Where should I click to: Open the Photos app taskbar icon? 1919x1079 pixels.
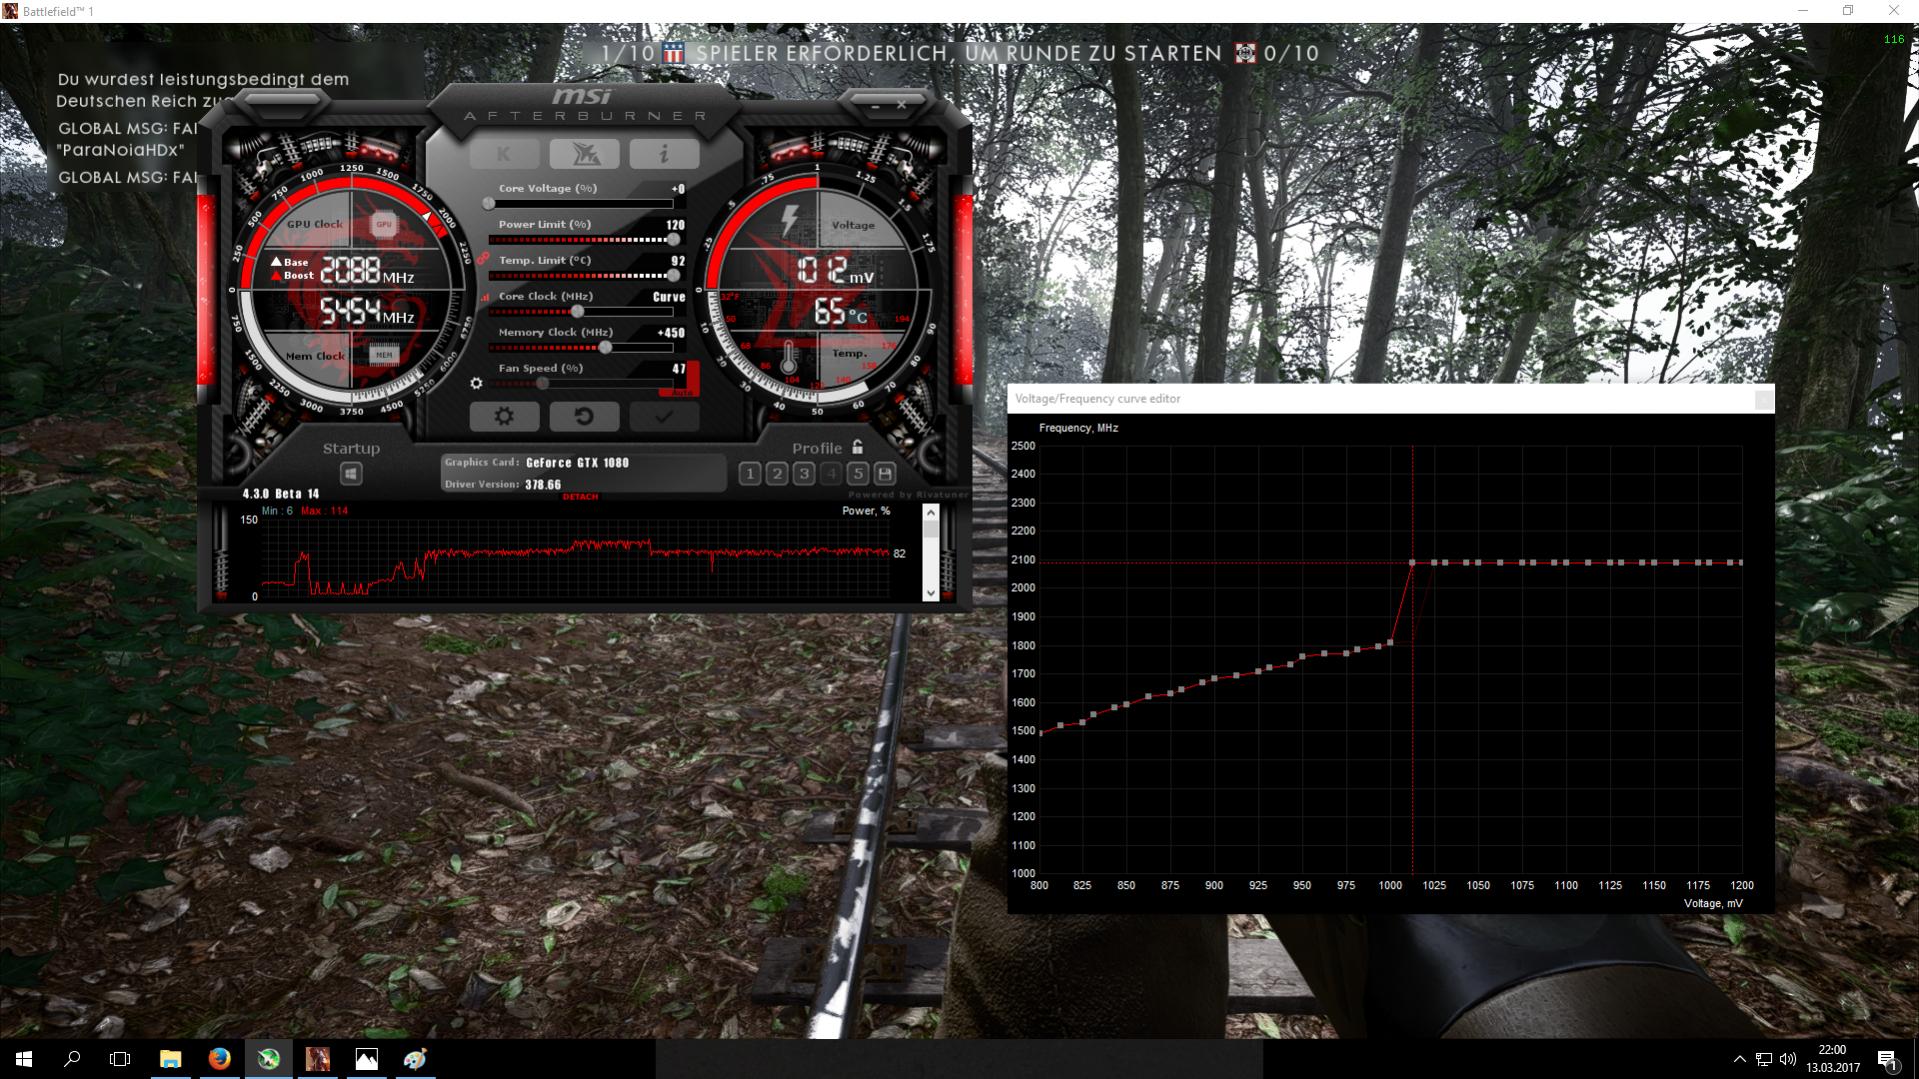point(367,1059)
